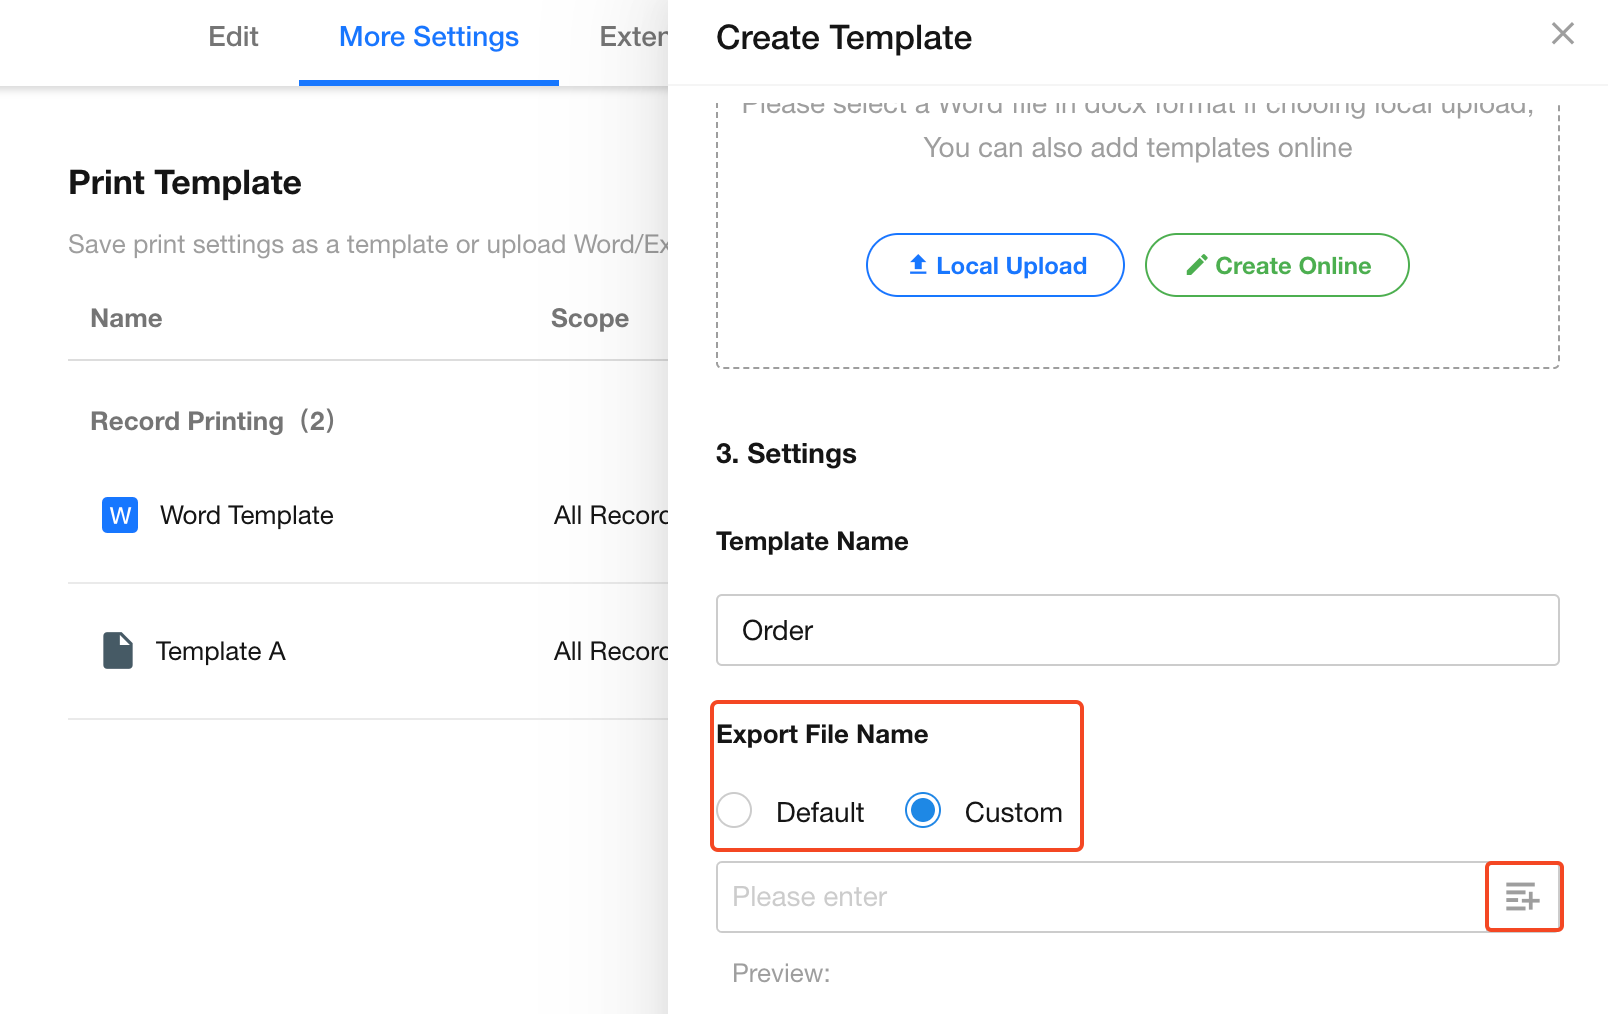Image resolution: width=1608 pixels, height=1014 pixels.
Task: Click the pencil icon on Create Online
Action: pos(1196,265)
